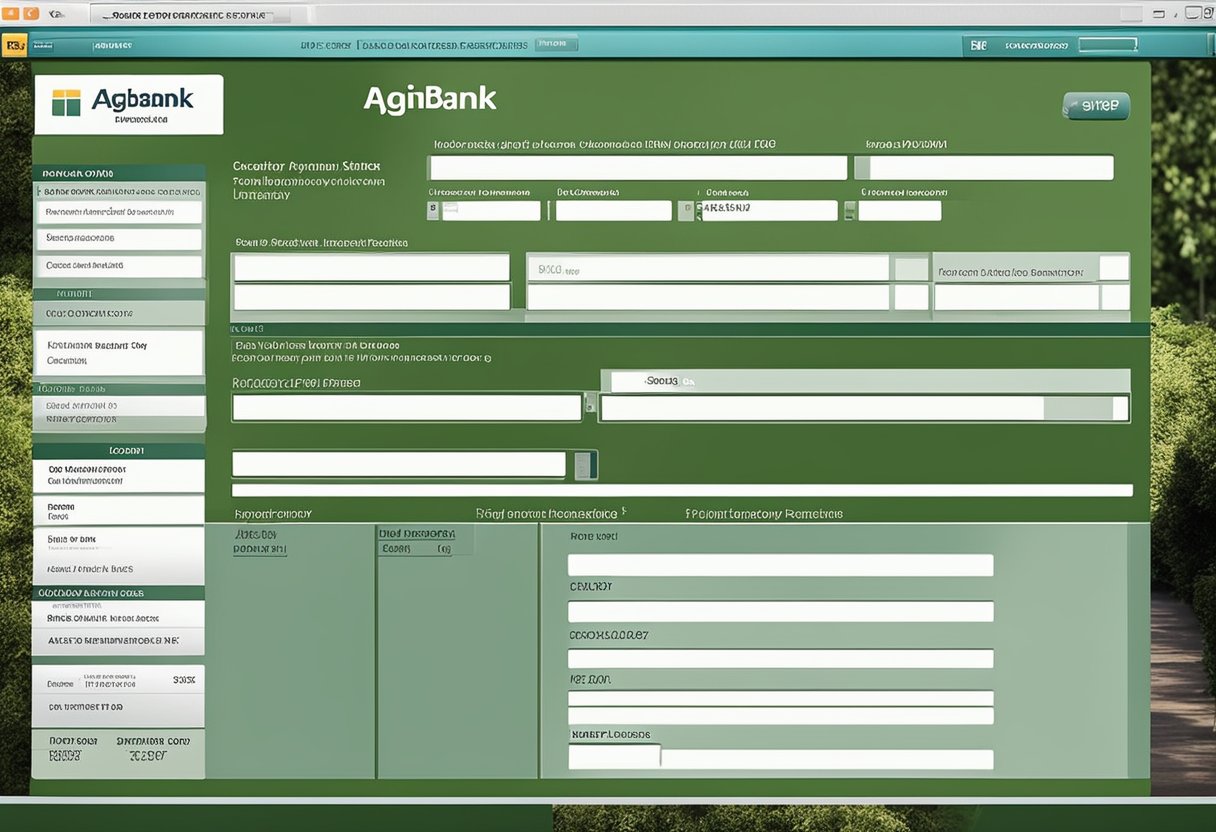This screenshot has height=832, width=1216.
Task: Click the File icon on the top-right toolbar
Action: [977, 44]
